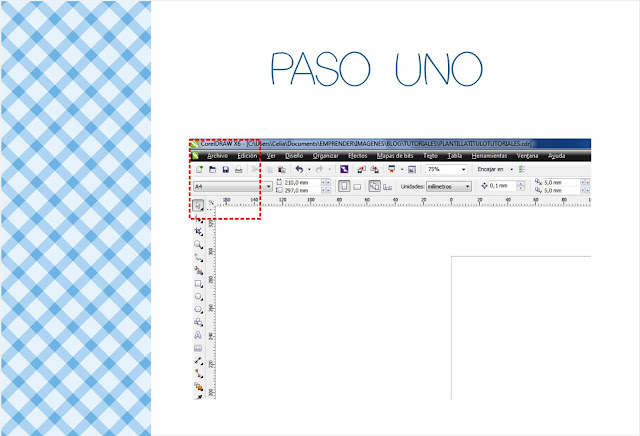Viewport: 640px width, 436px height.
Task: Open the Texto menu
Action: pyautogui.click(x=430, y=156)
